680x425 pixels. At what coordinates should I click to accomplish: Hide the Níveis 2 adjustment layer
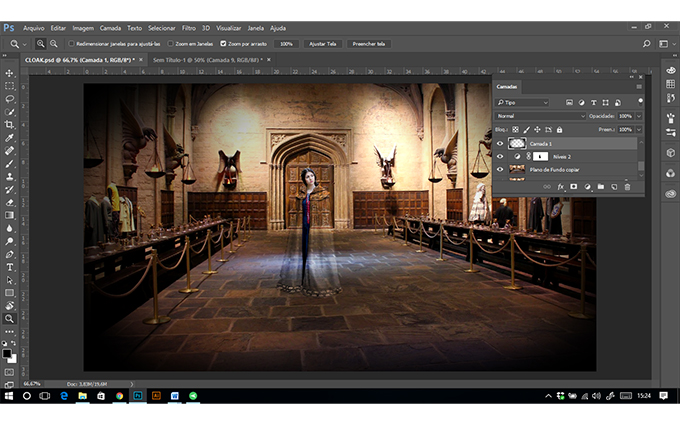tap(500, 157)
